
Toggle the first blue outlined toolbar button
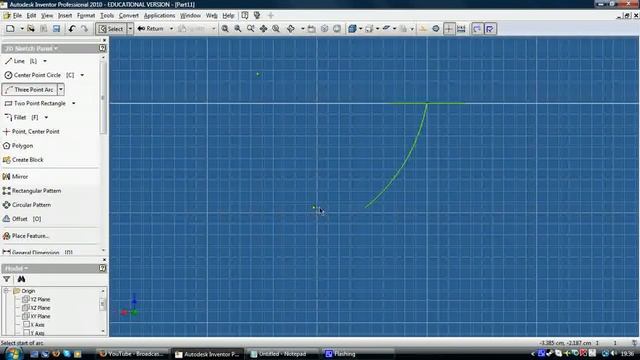click(x=477, y=29)
